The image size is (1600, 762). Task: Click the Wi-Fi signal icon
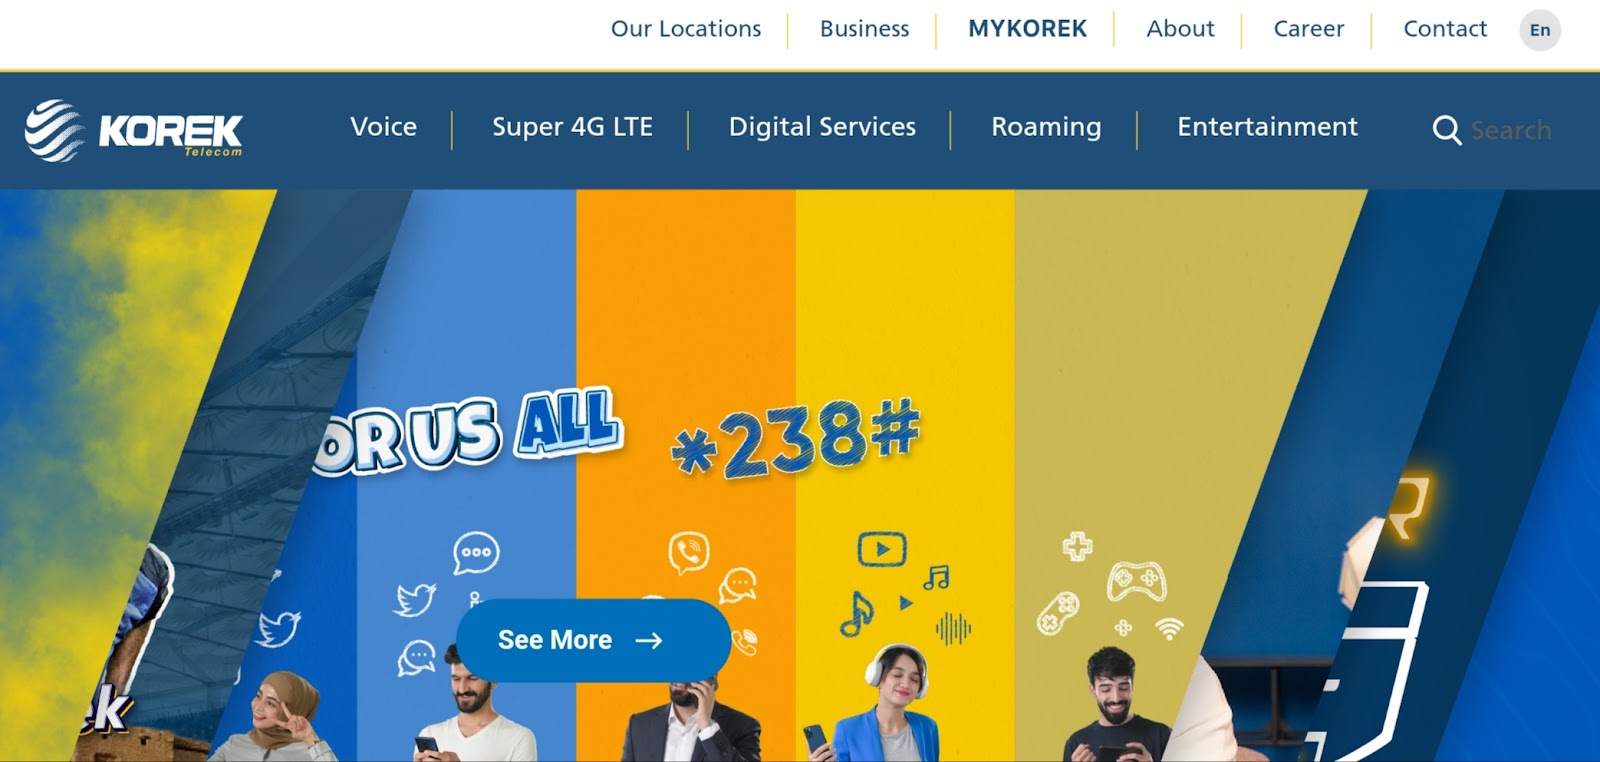coord(1168,629)
